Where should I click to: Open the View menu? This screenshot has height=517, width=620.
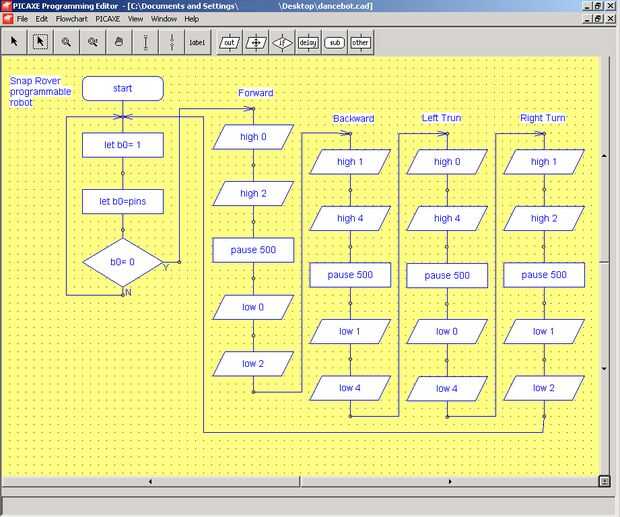click(x=135, y=19)
